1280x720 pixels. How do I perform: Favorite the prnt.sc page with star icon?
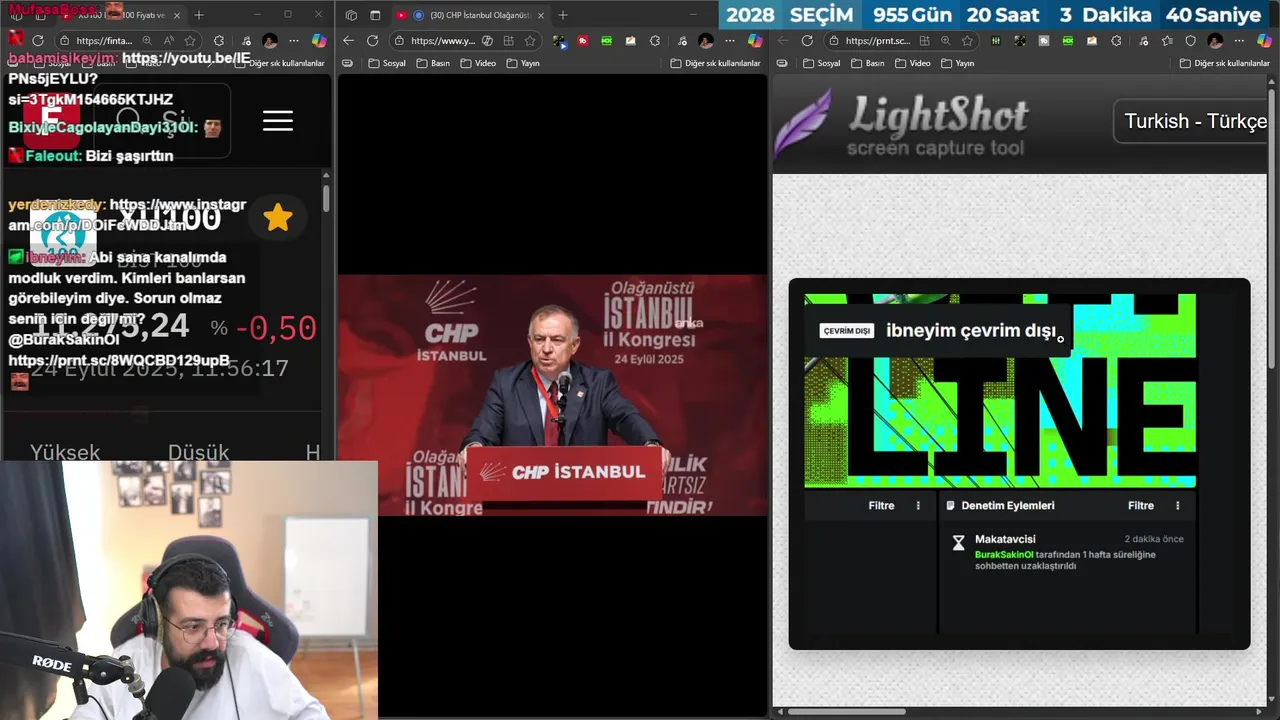click(967, 41)
